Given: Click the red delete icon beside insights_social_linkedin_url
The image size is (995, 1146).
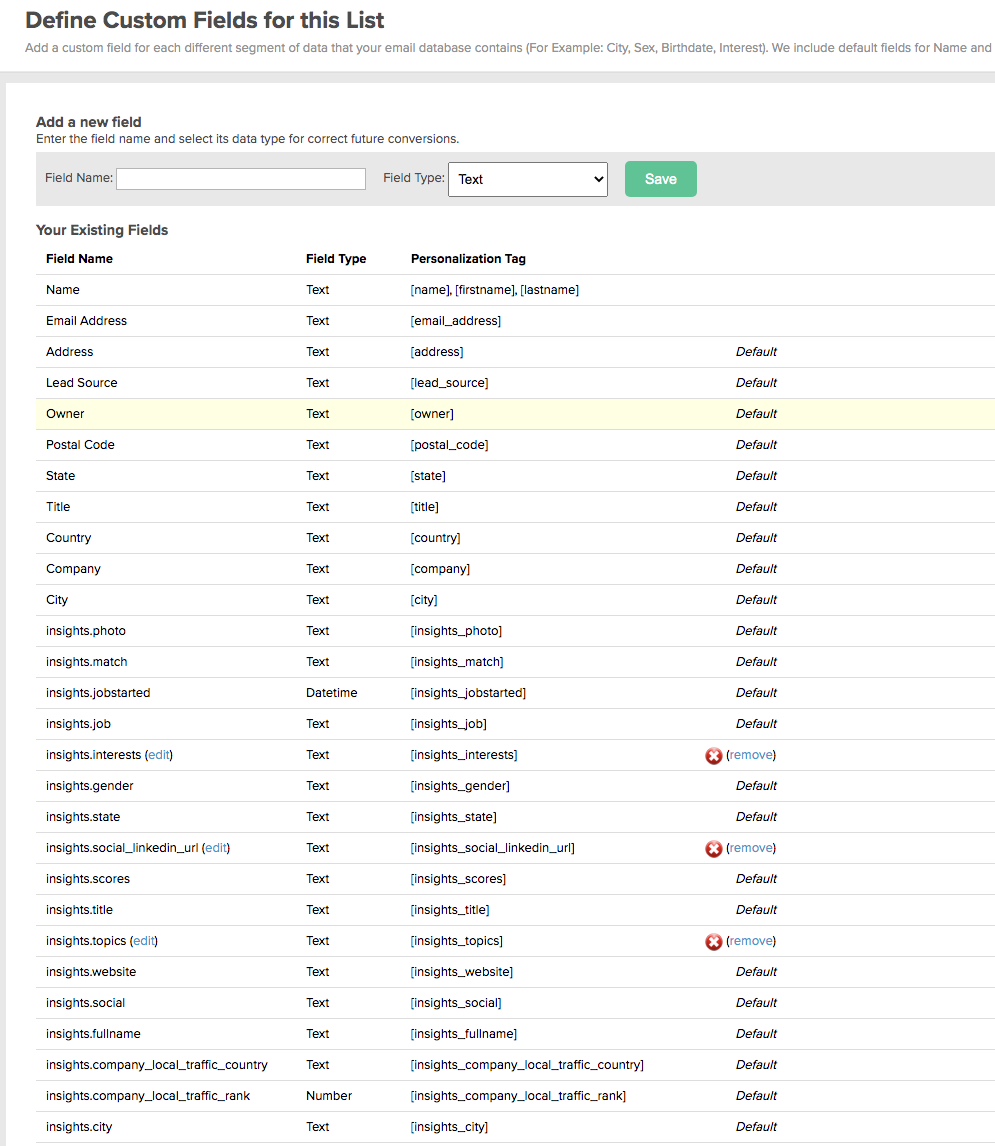Looking at the screenshot, I should pyautogui.click(x=714, y=849).
